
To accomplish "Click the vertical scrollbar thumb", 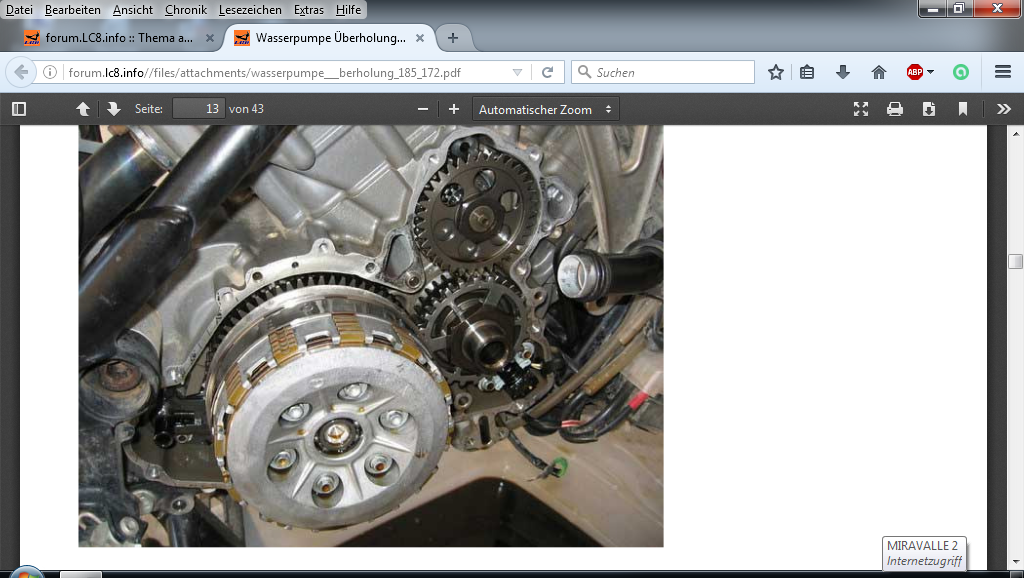I will [1015, 262].
